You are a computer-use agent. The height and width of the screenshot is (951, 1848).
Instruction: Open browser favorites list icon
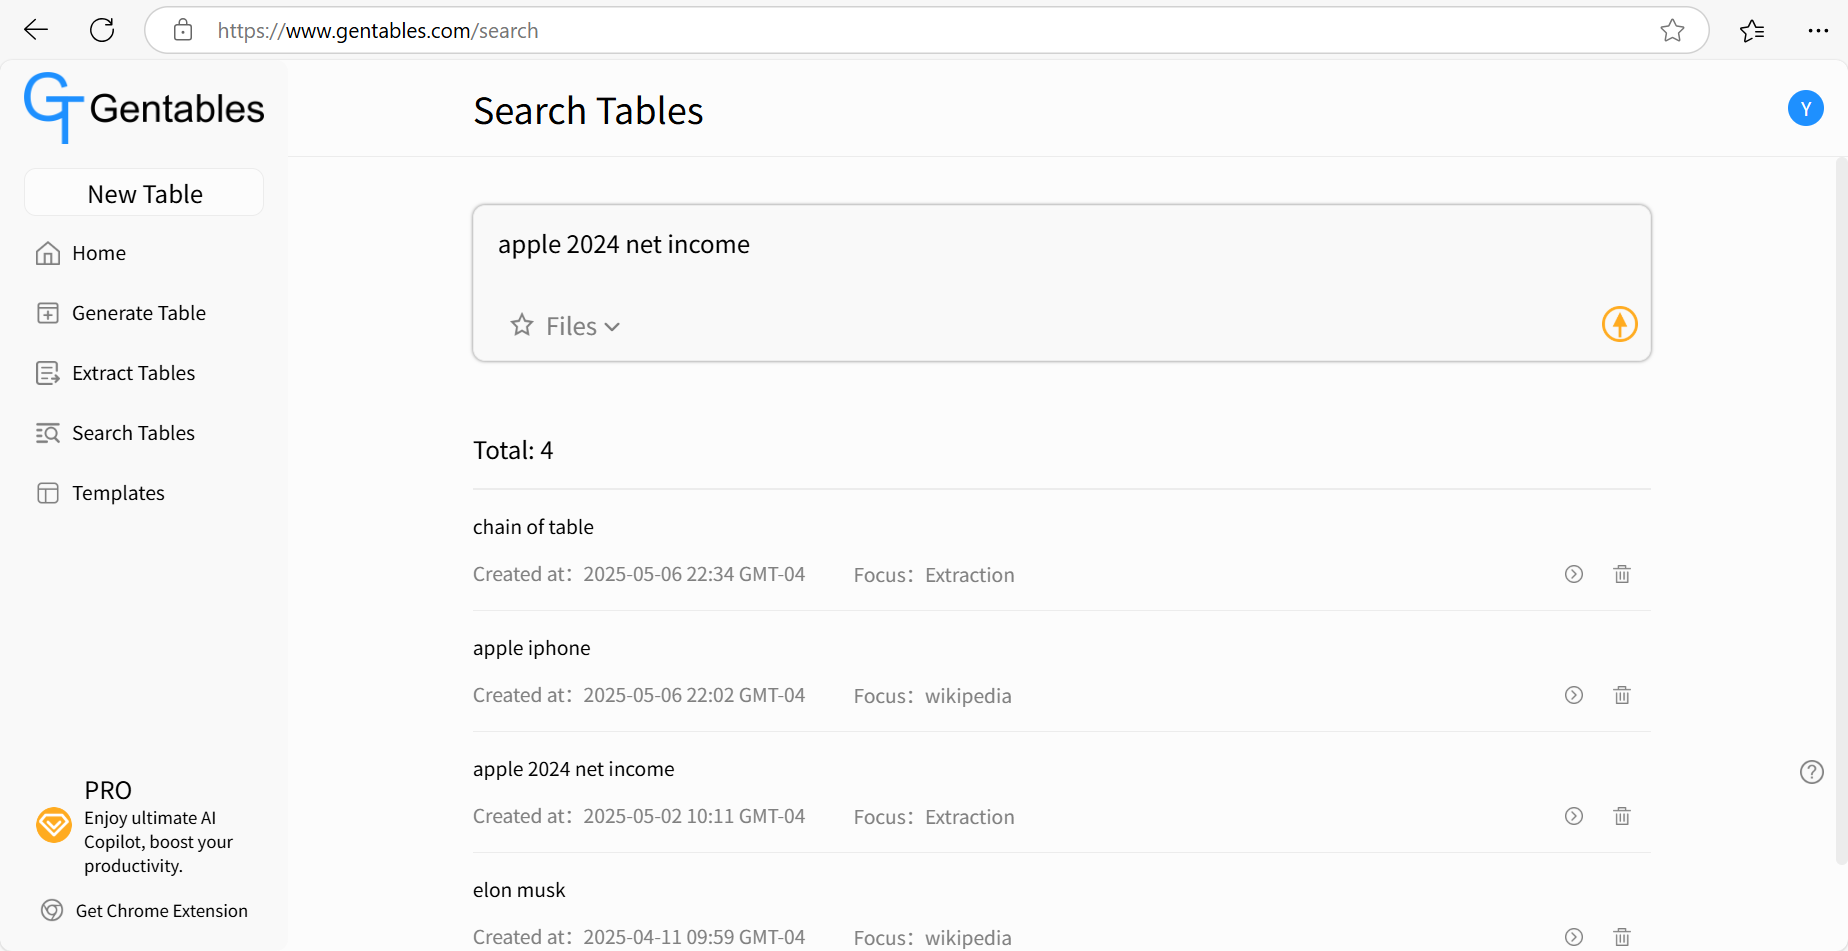pyautogui.click(x=1752, y=30)
